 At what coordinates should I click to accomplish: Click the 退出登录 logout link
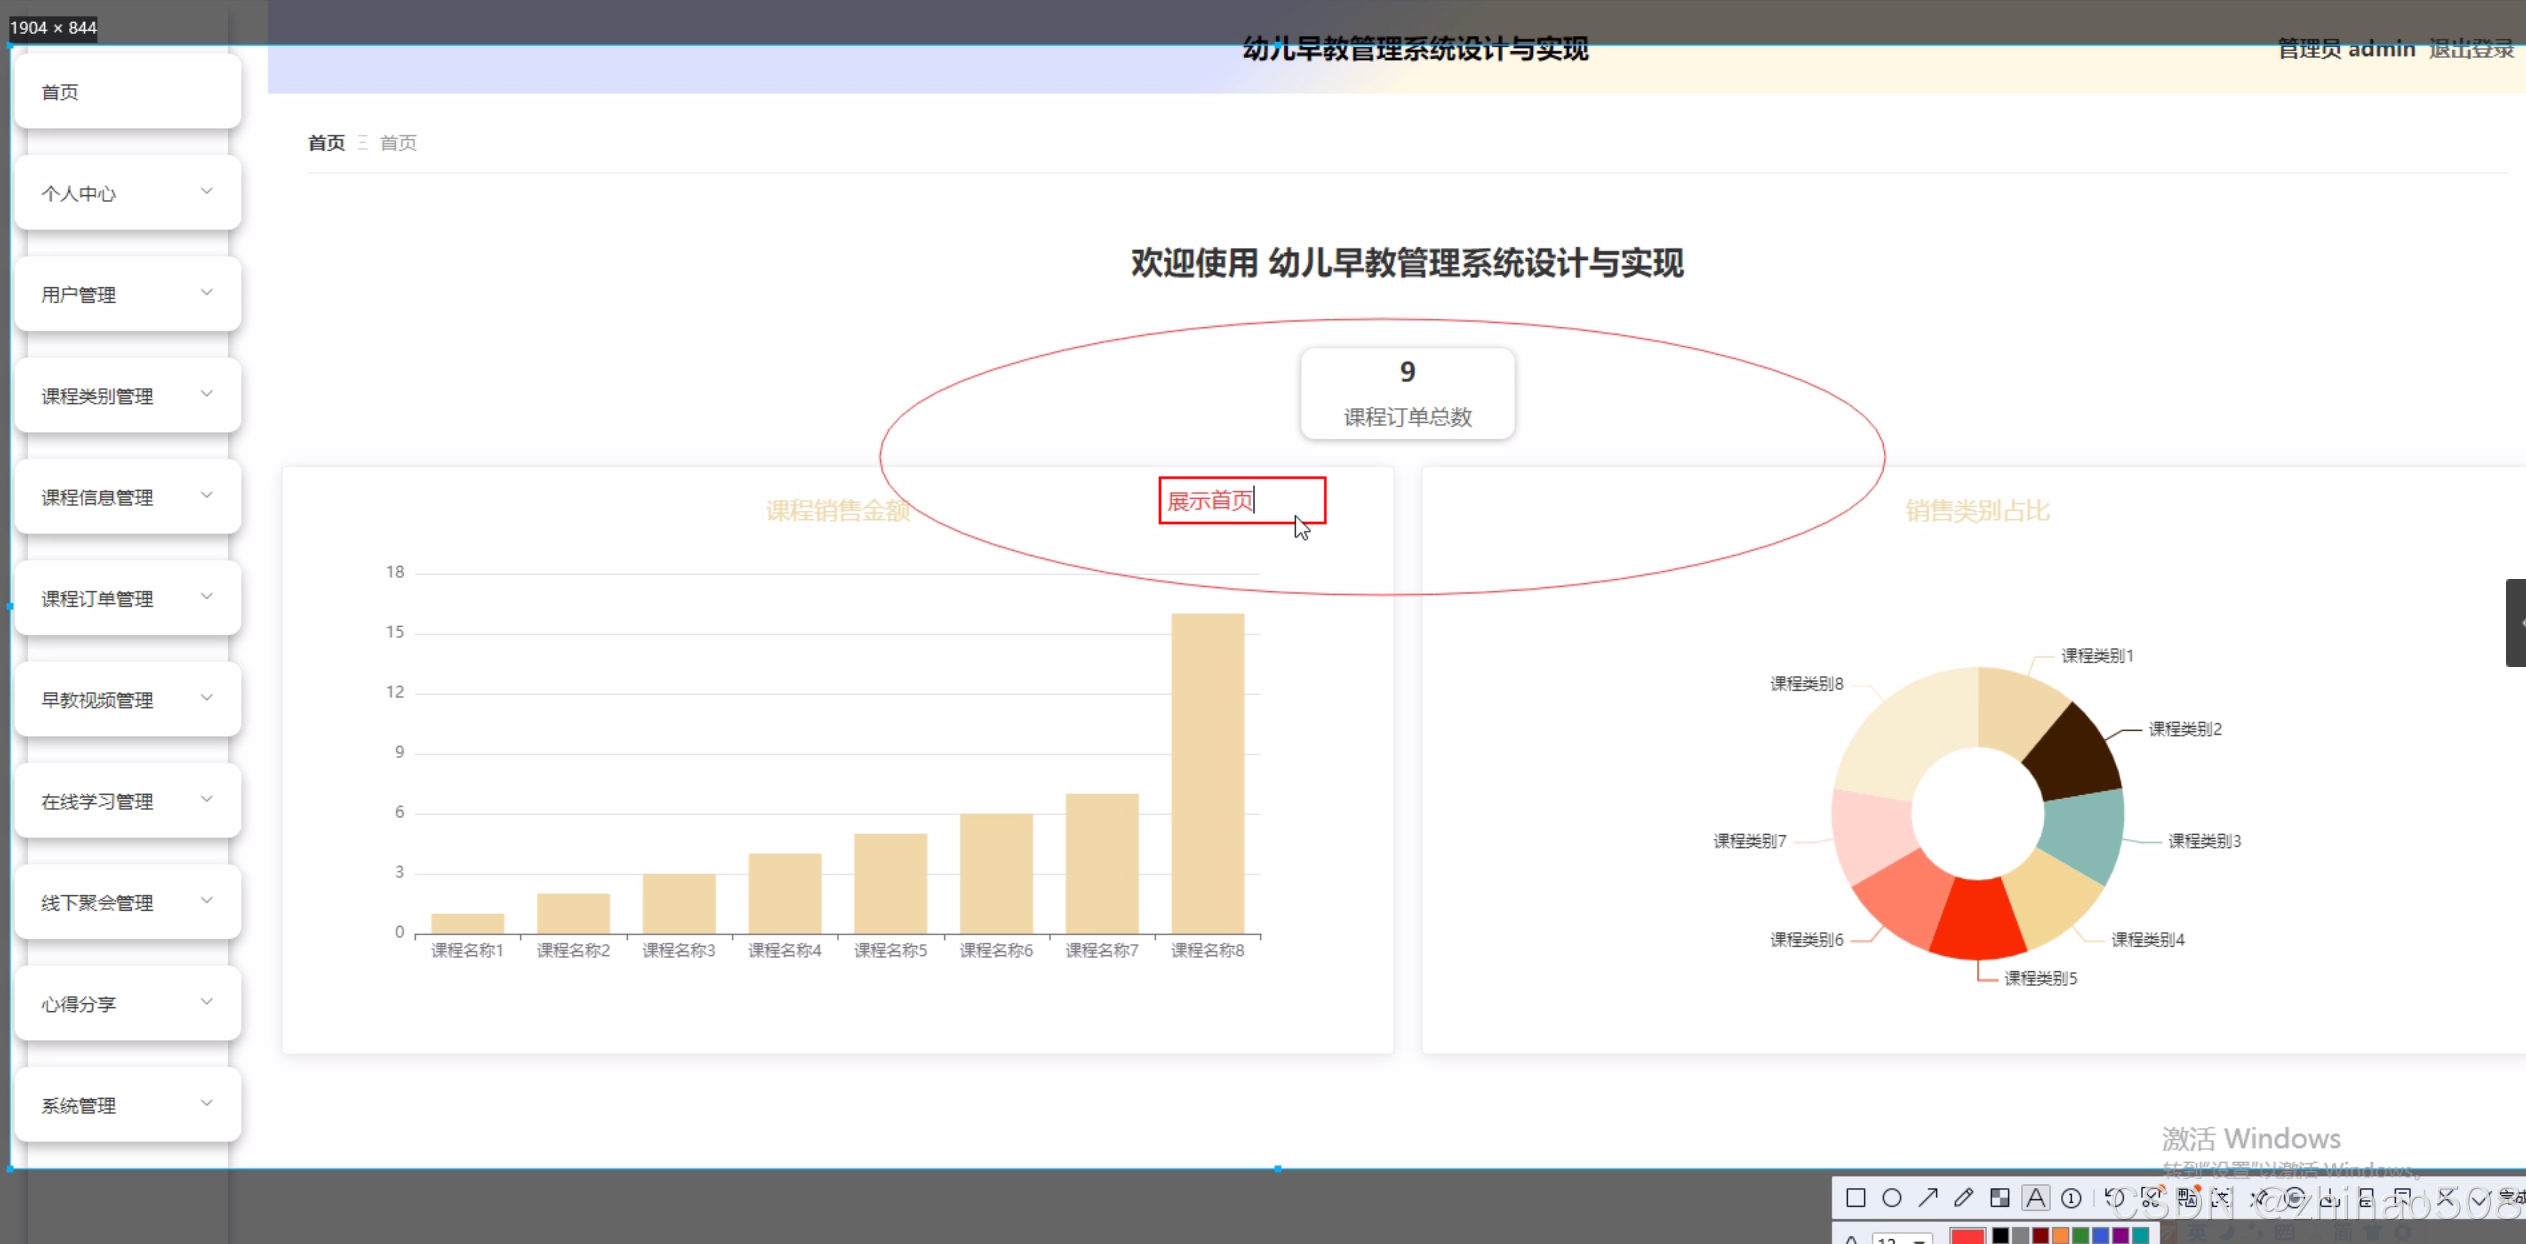(x=2470, y=49)
